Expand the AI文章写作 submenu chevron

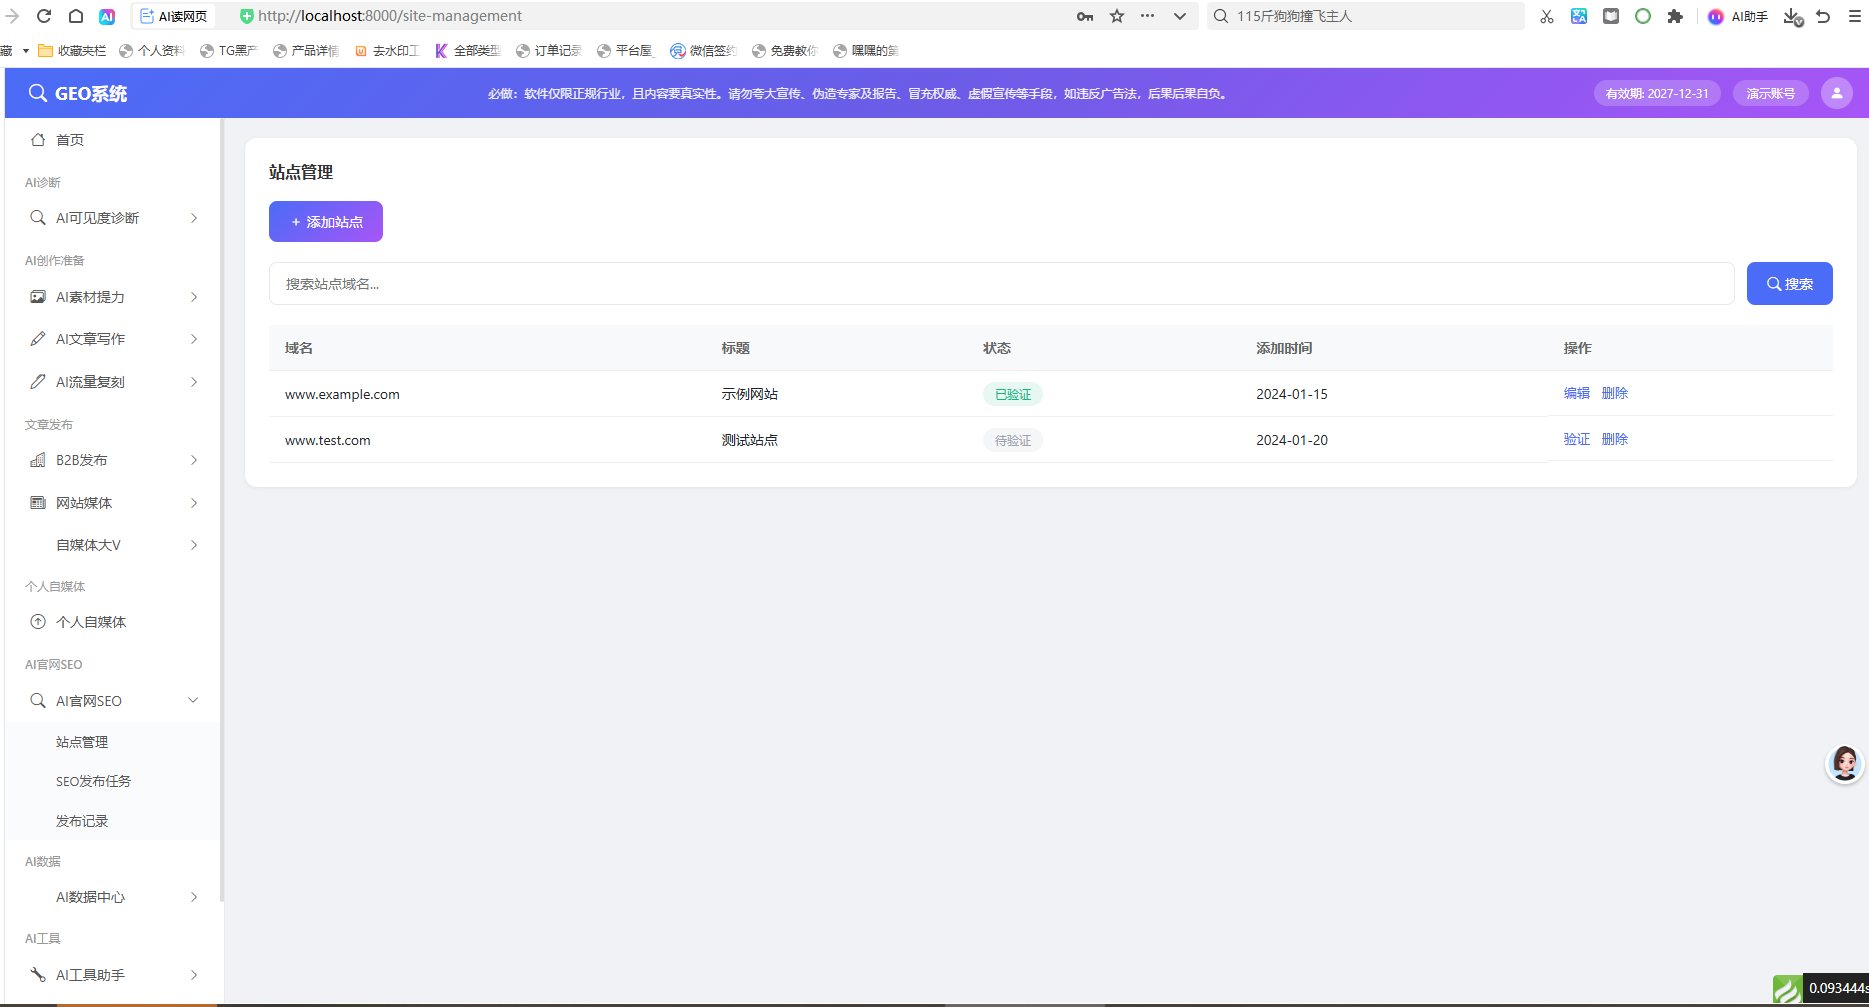click(x=194, y=339)
